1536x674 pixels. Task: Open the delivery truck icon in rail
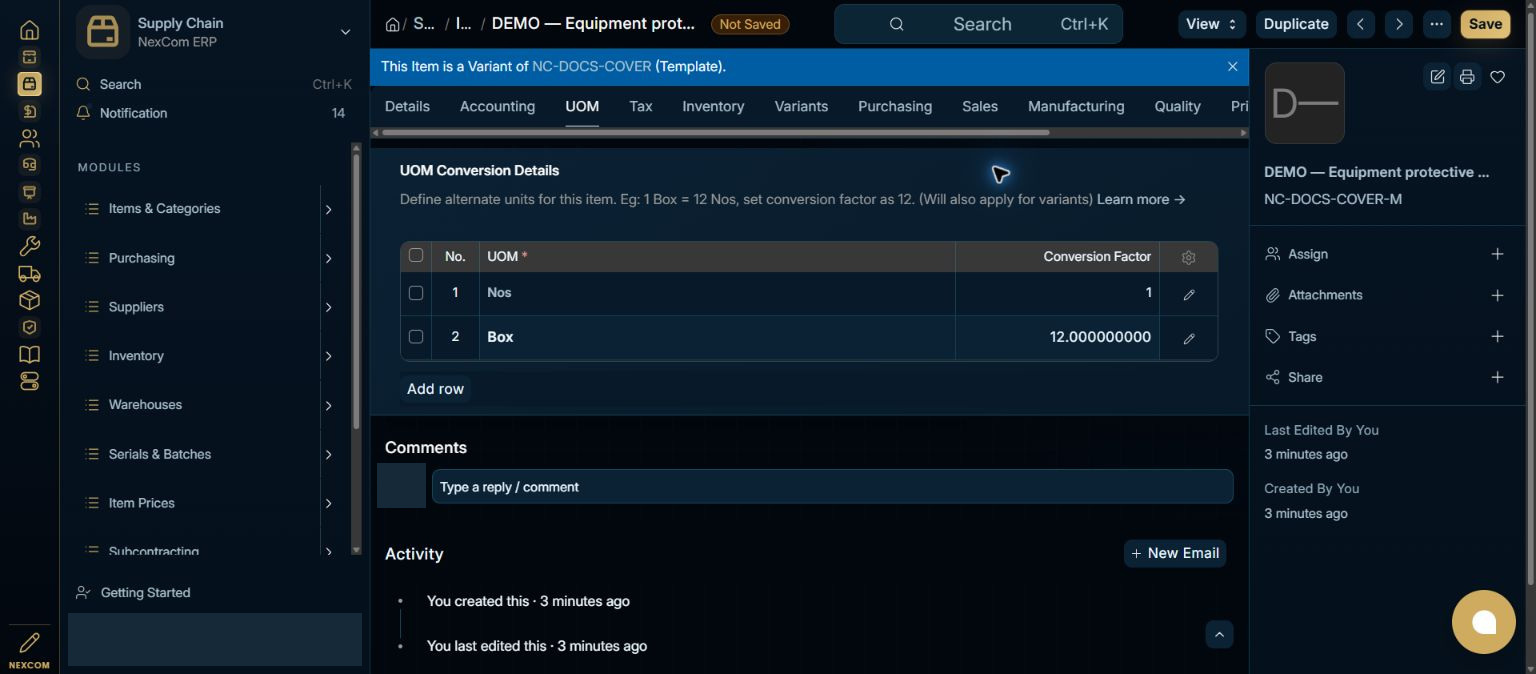(x=29, y=273)
